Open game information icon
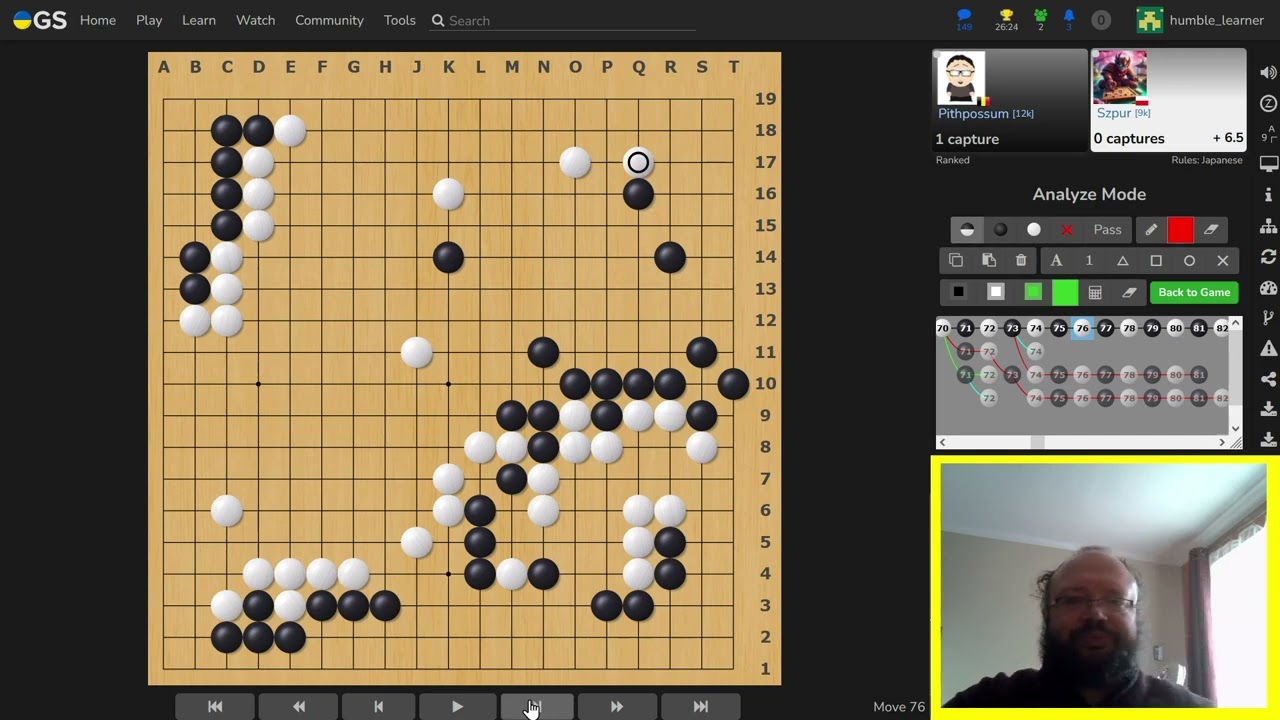Screen dimensions: 1280x720 [1269, 195]
